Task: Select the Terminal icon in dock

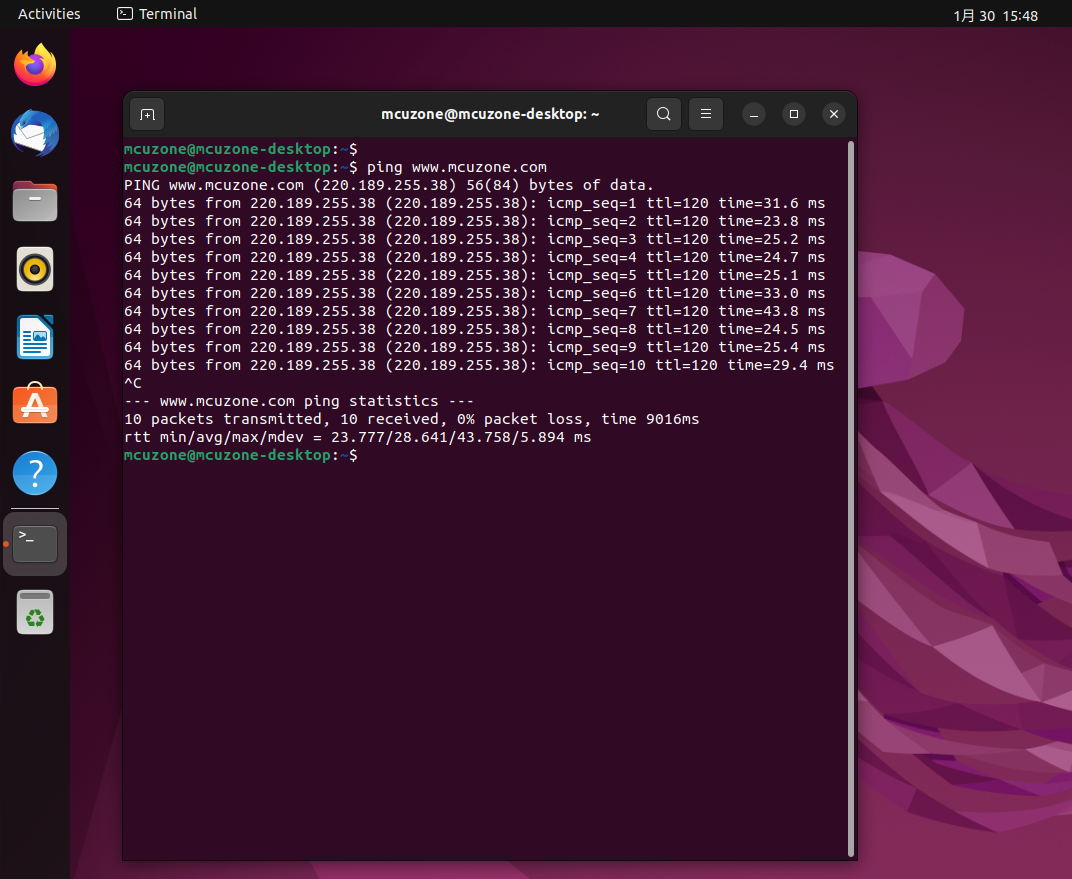Action: pos(35,544)
